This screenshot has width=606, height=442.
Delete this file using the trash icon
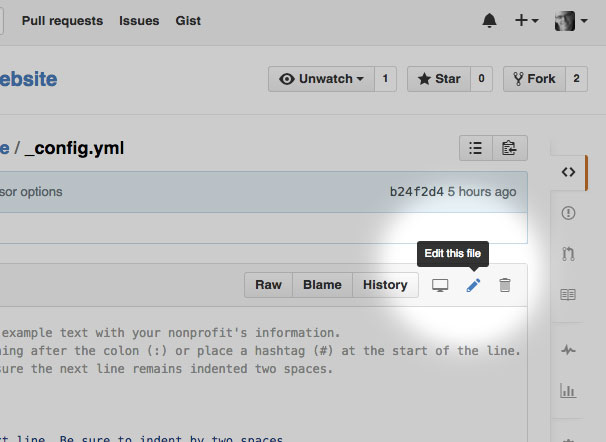pyautogui.click(x=505, y=285)
